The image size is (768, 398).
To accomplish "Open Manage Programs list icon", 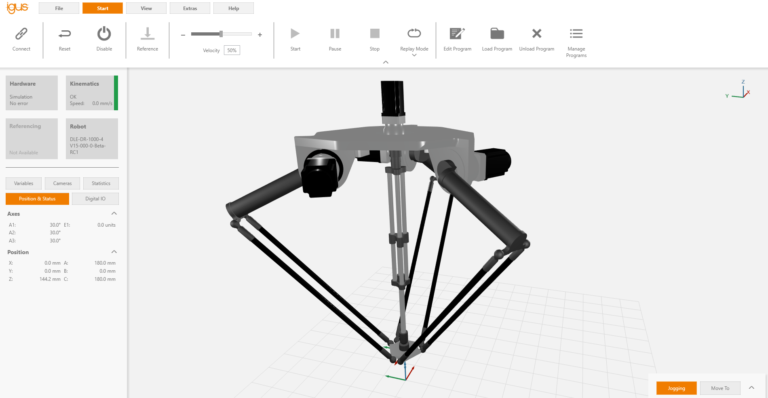I will 576,33.
